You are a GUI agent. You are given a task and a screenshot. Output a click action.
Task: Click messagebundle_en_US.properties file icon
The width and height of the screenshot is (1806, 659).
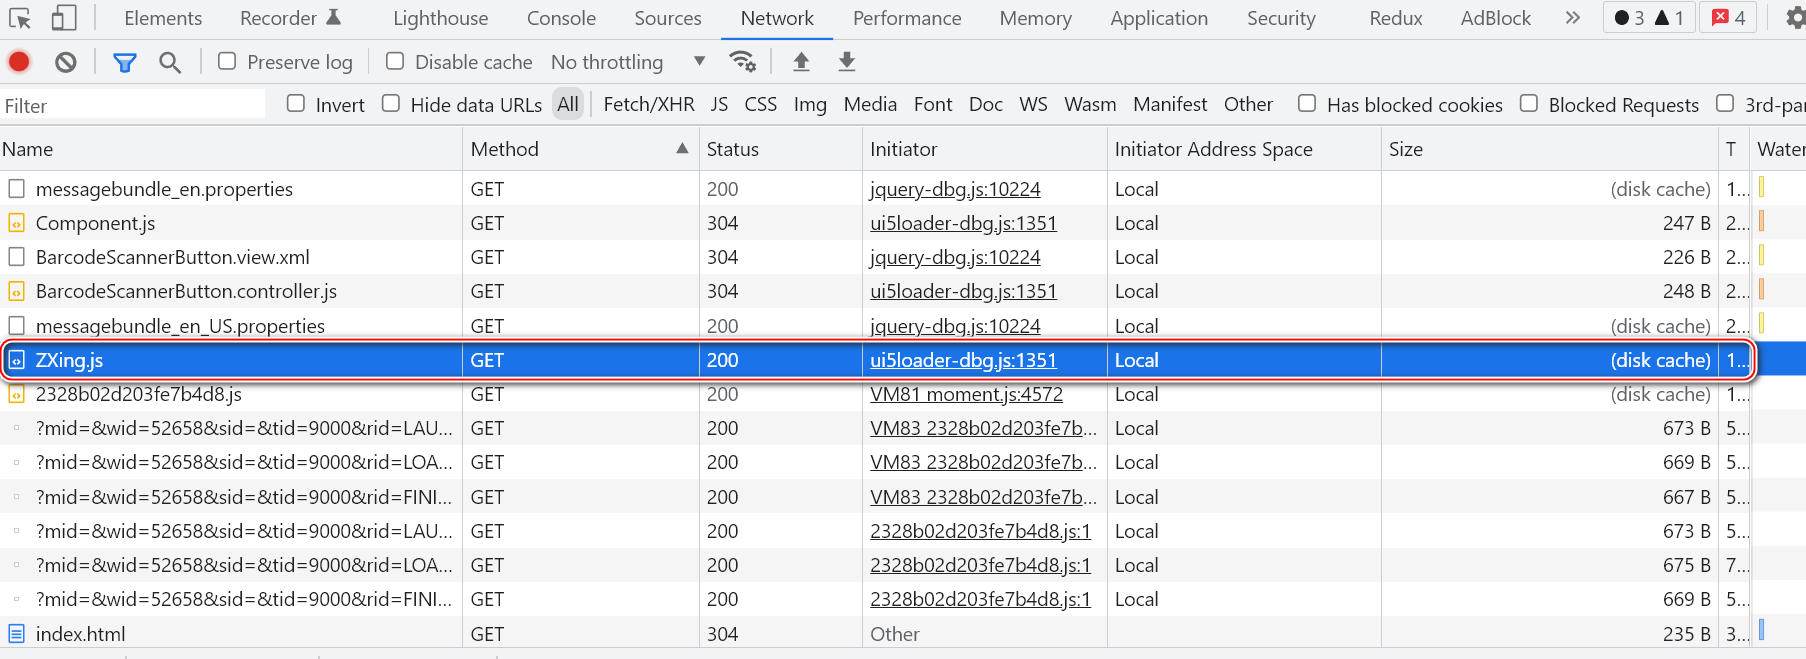[16, 326]
